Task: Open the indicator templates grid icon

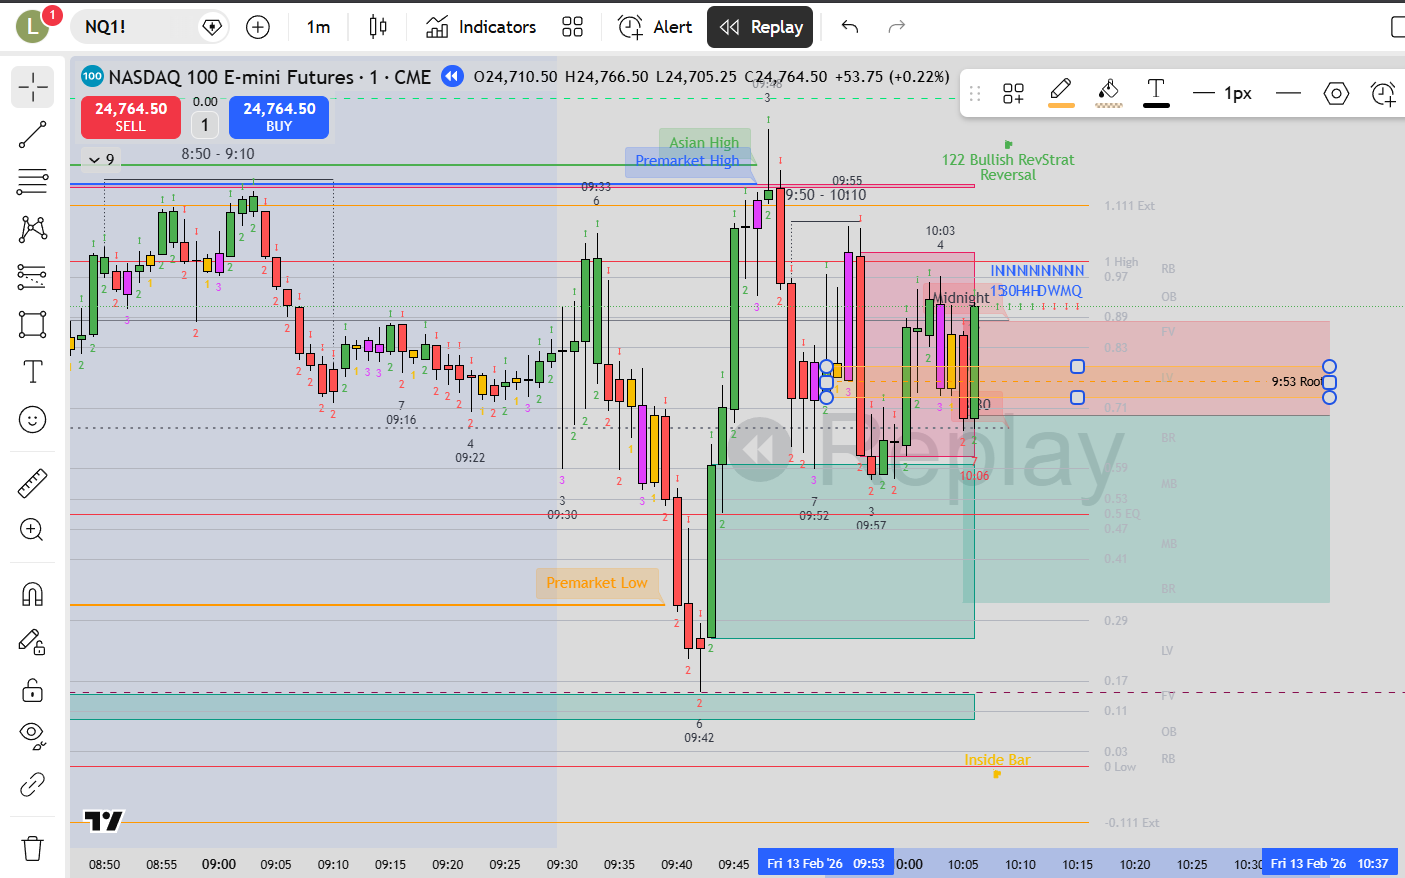Action: coord(572,27)
